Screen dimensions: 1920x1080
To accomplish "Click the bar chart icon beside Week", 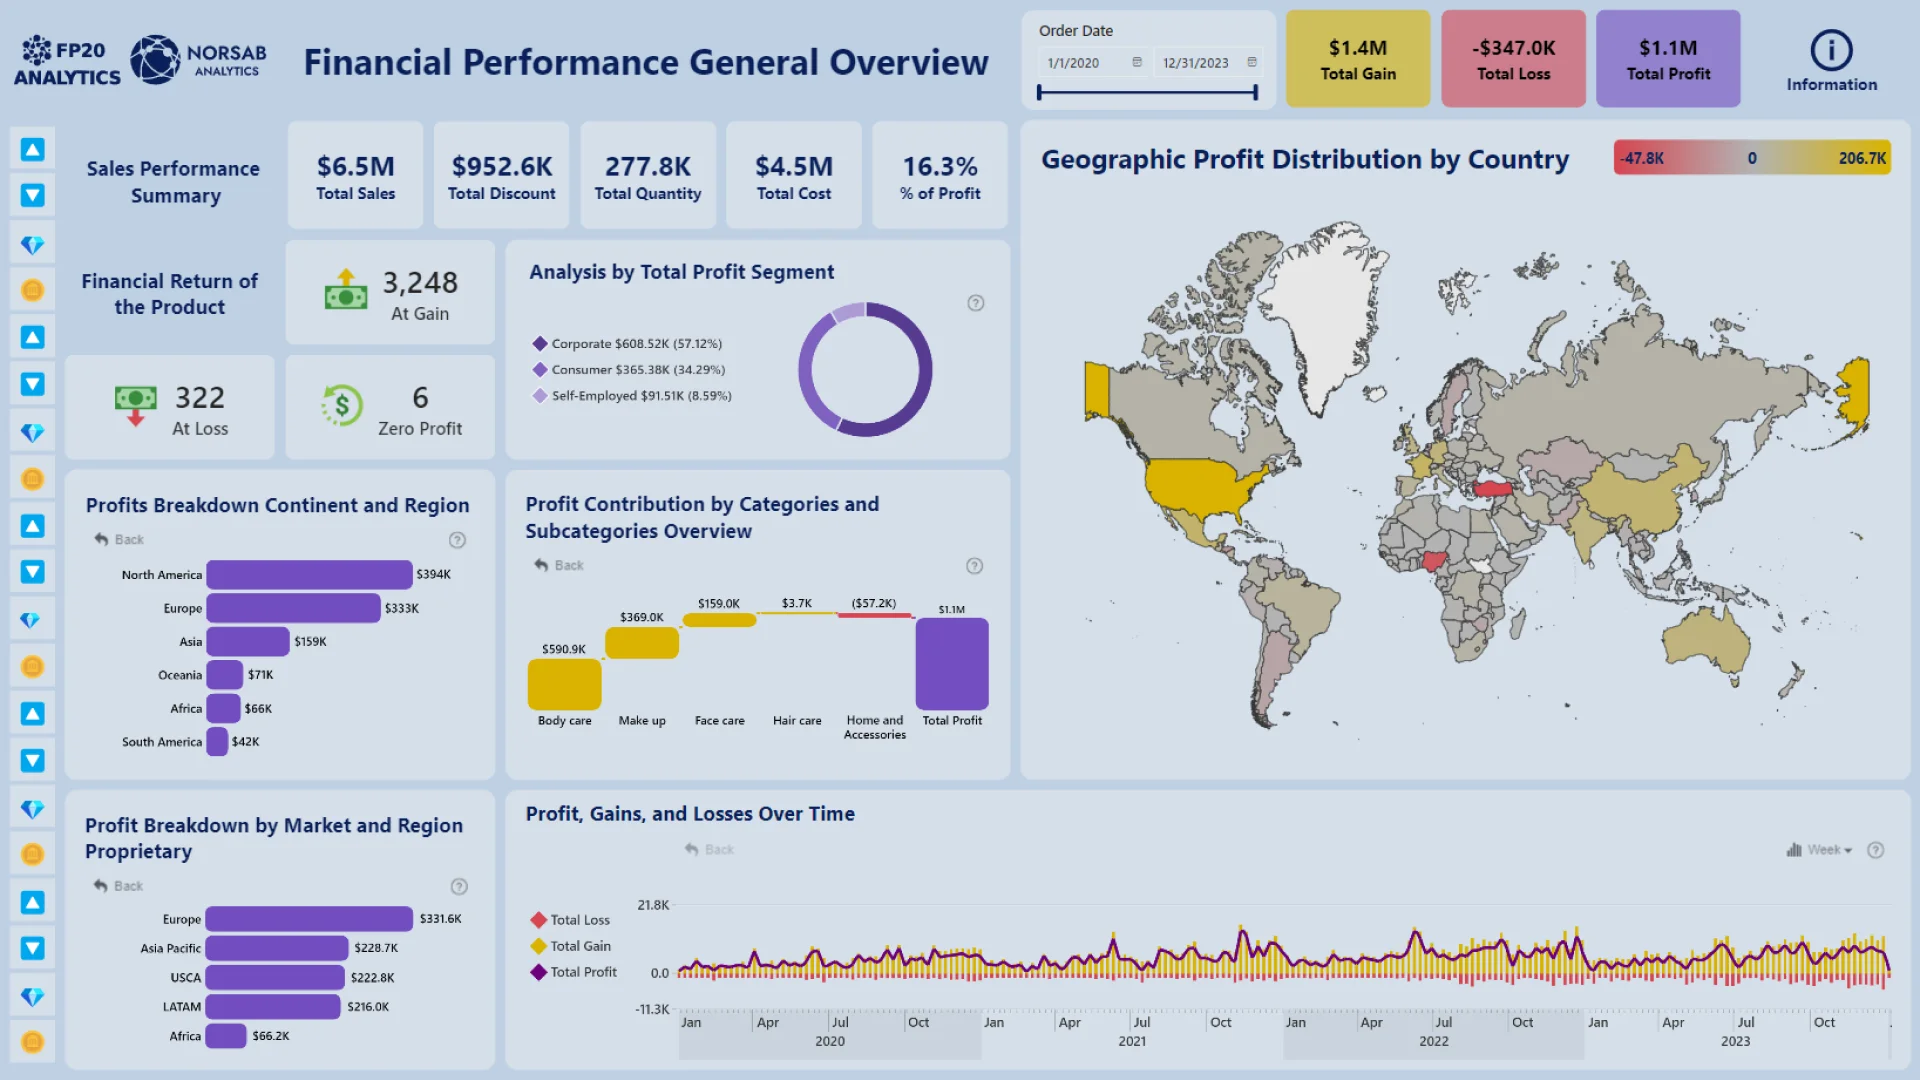I will click(1794, 850).
